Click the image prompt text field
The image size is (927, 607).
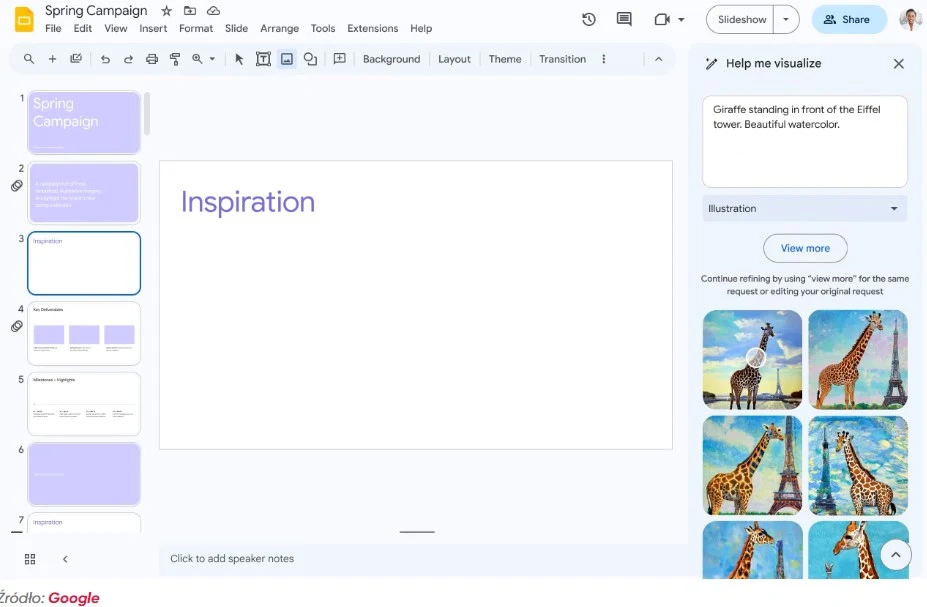point(804,140)
